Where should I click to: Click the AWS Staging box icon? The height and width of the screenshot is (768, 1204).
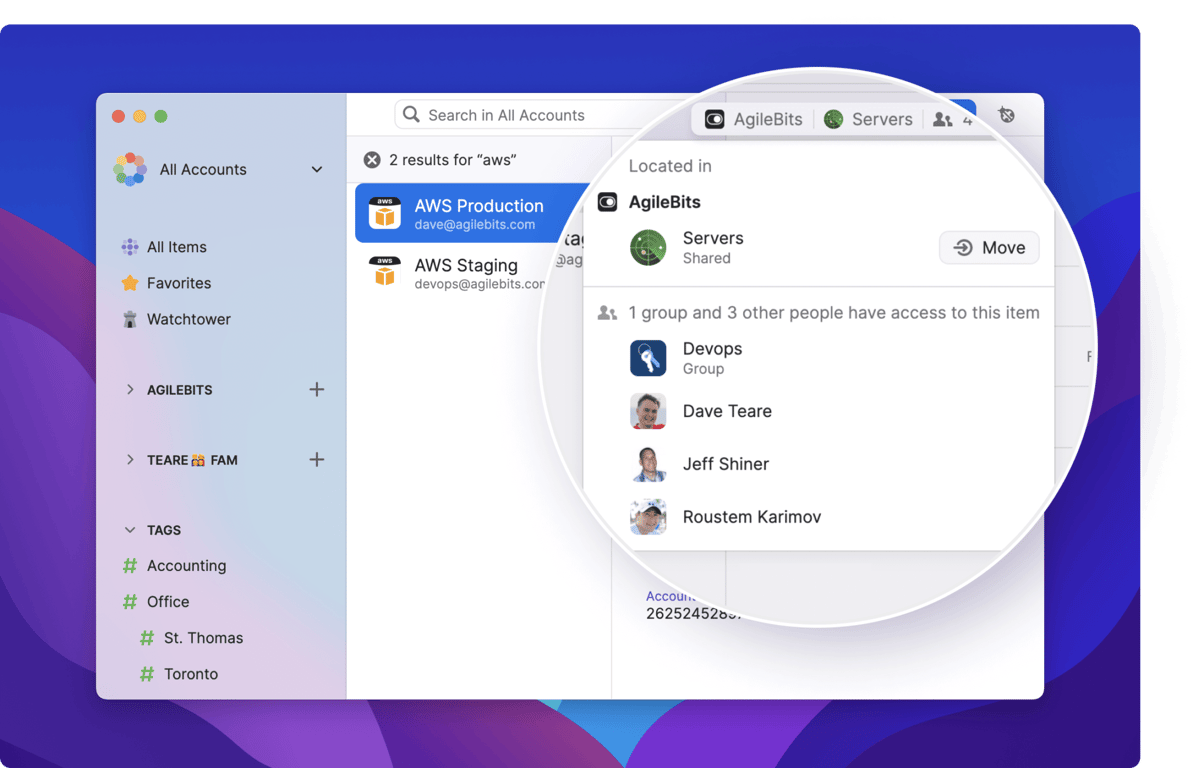coord(385,272)
